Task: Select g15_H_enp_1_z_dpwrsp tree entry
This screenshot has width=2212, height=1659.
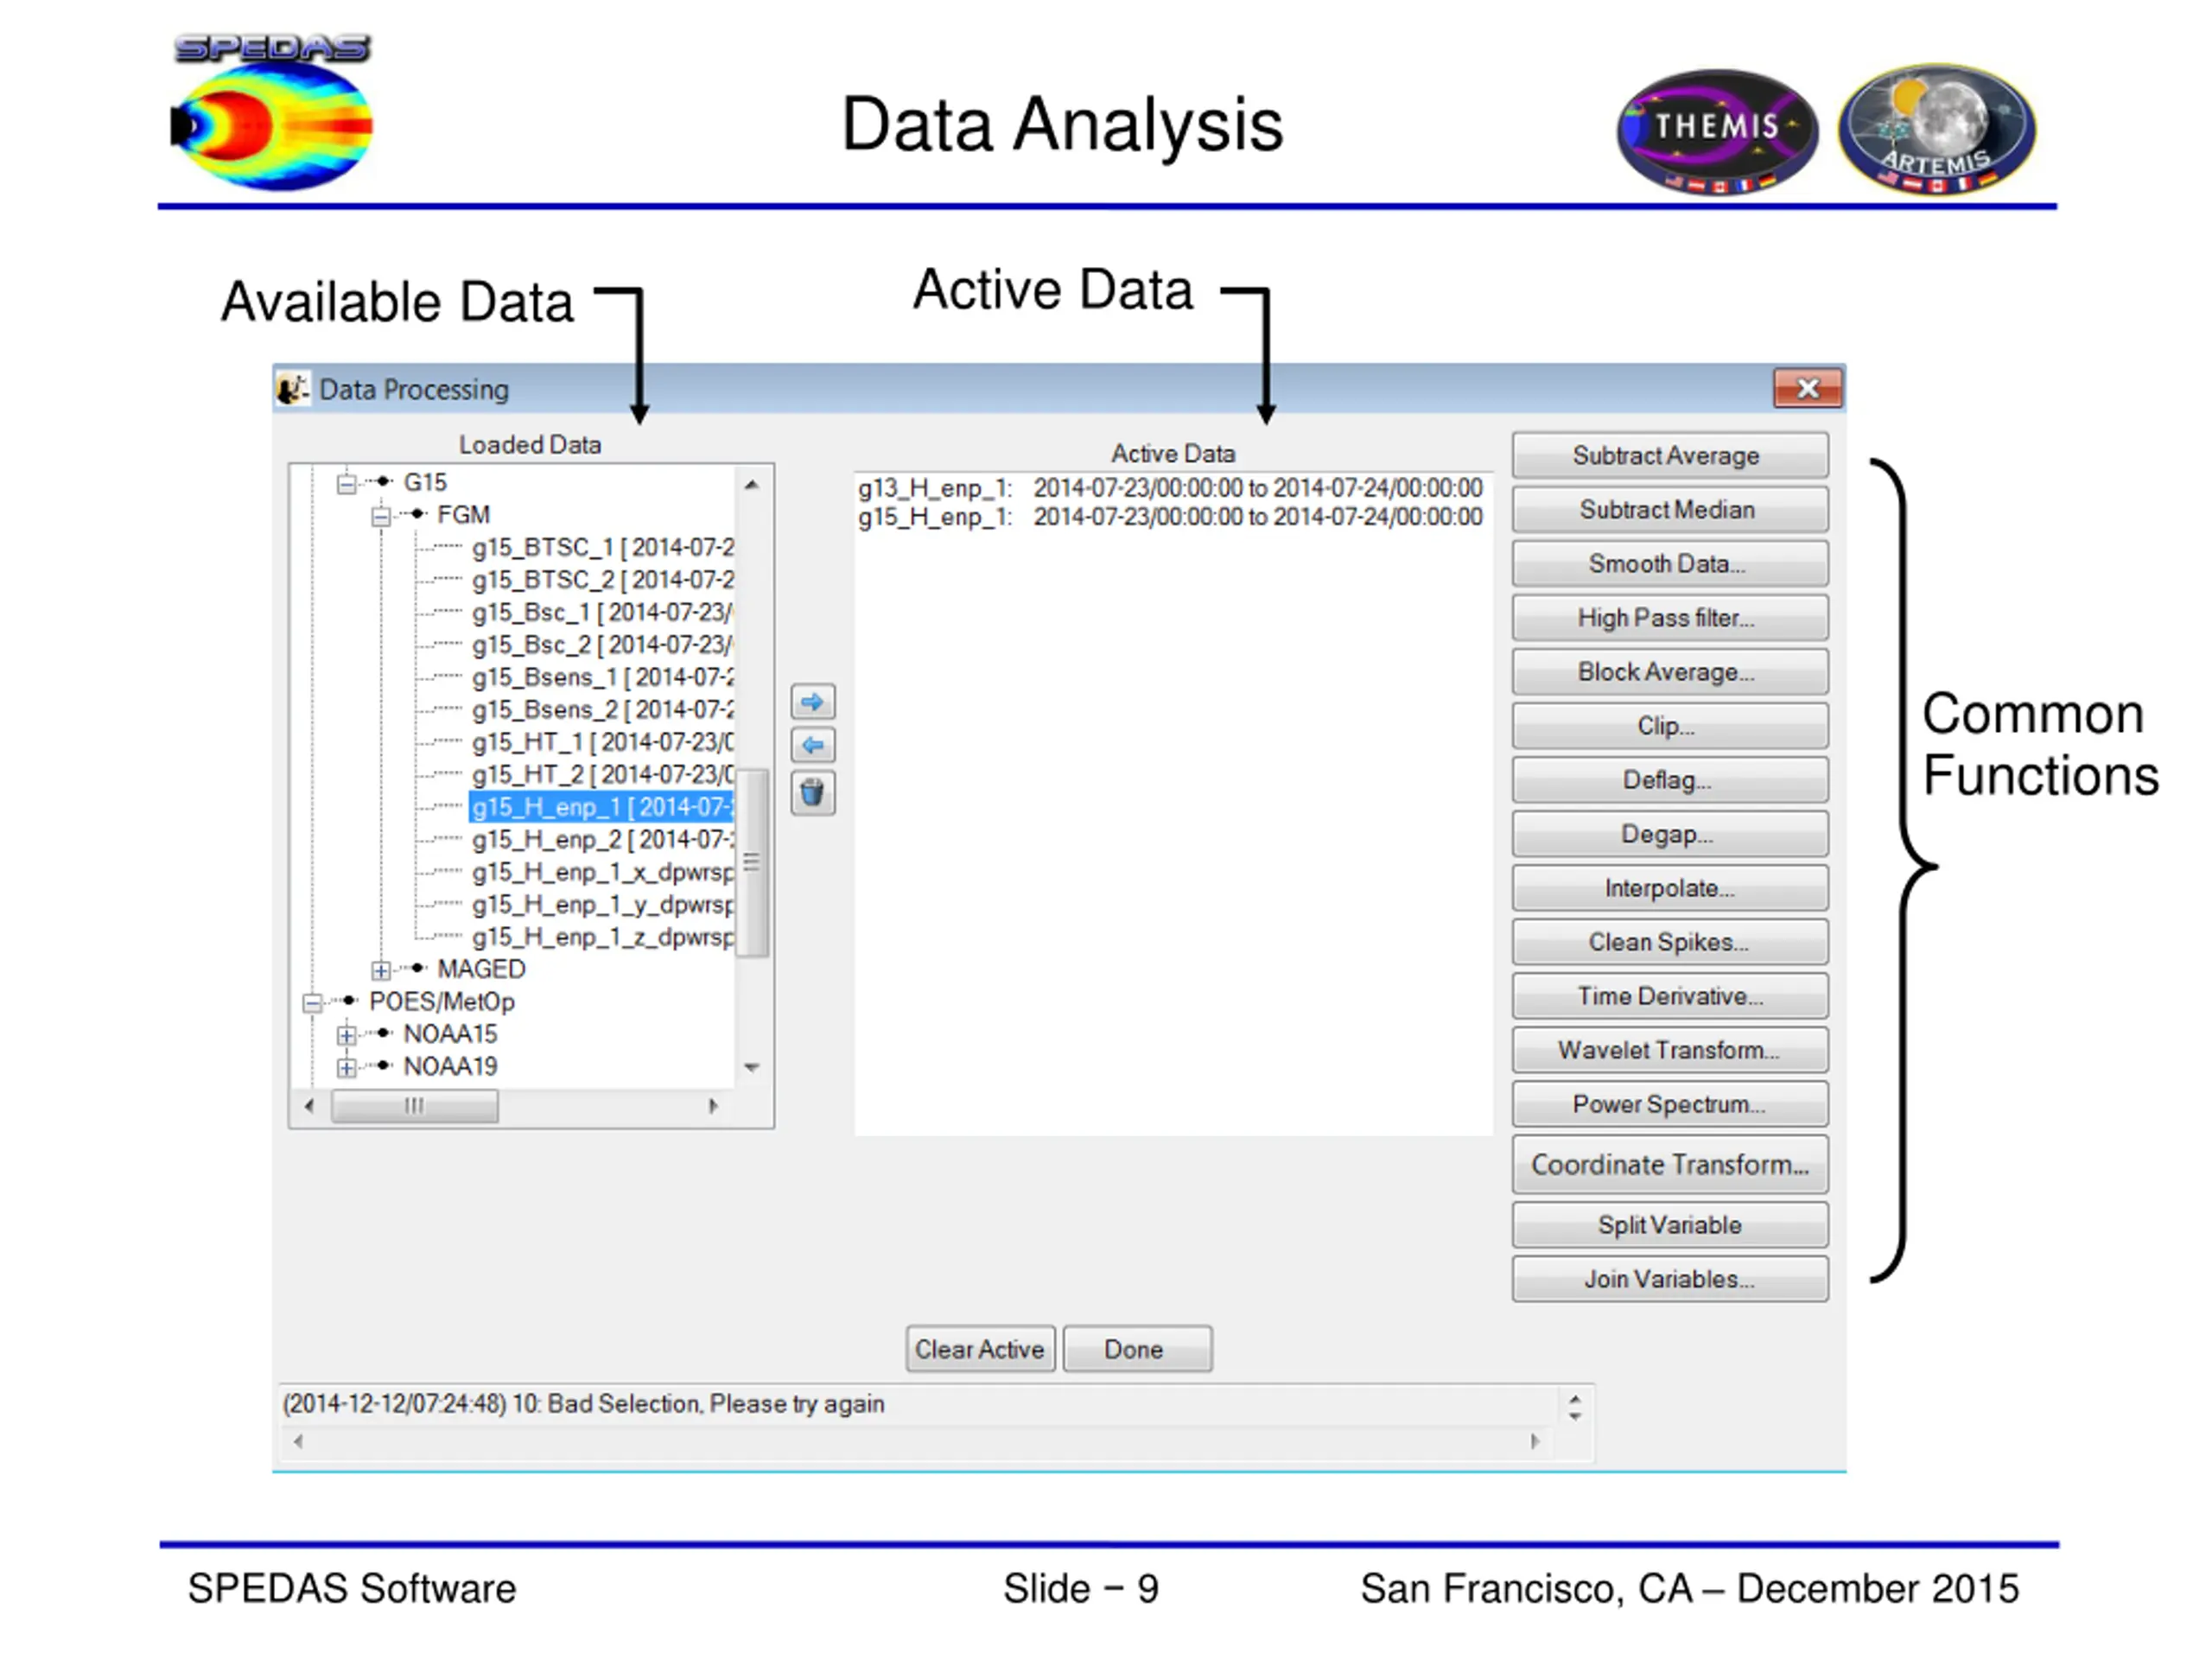Action: pyautogui.click(x=602, y=938)
